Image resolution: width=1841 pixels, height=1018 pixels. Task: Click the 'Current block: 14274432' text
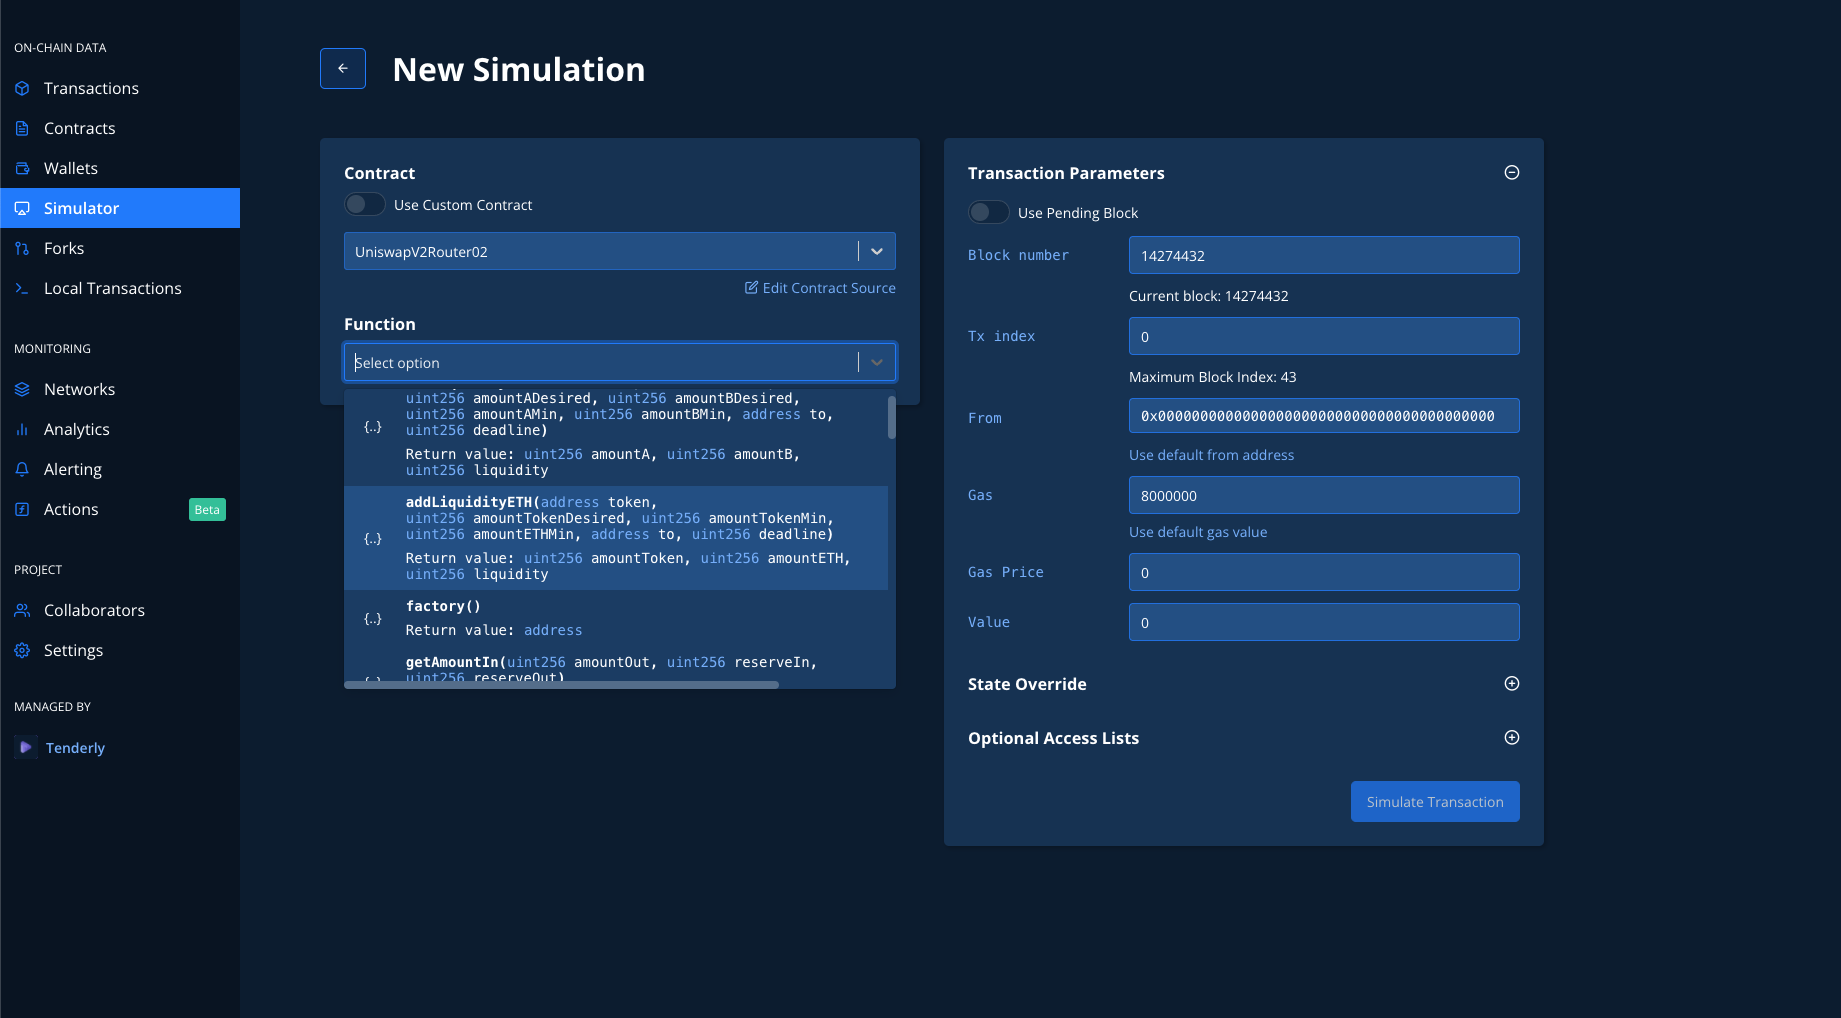(x=1209, y=296)
